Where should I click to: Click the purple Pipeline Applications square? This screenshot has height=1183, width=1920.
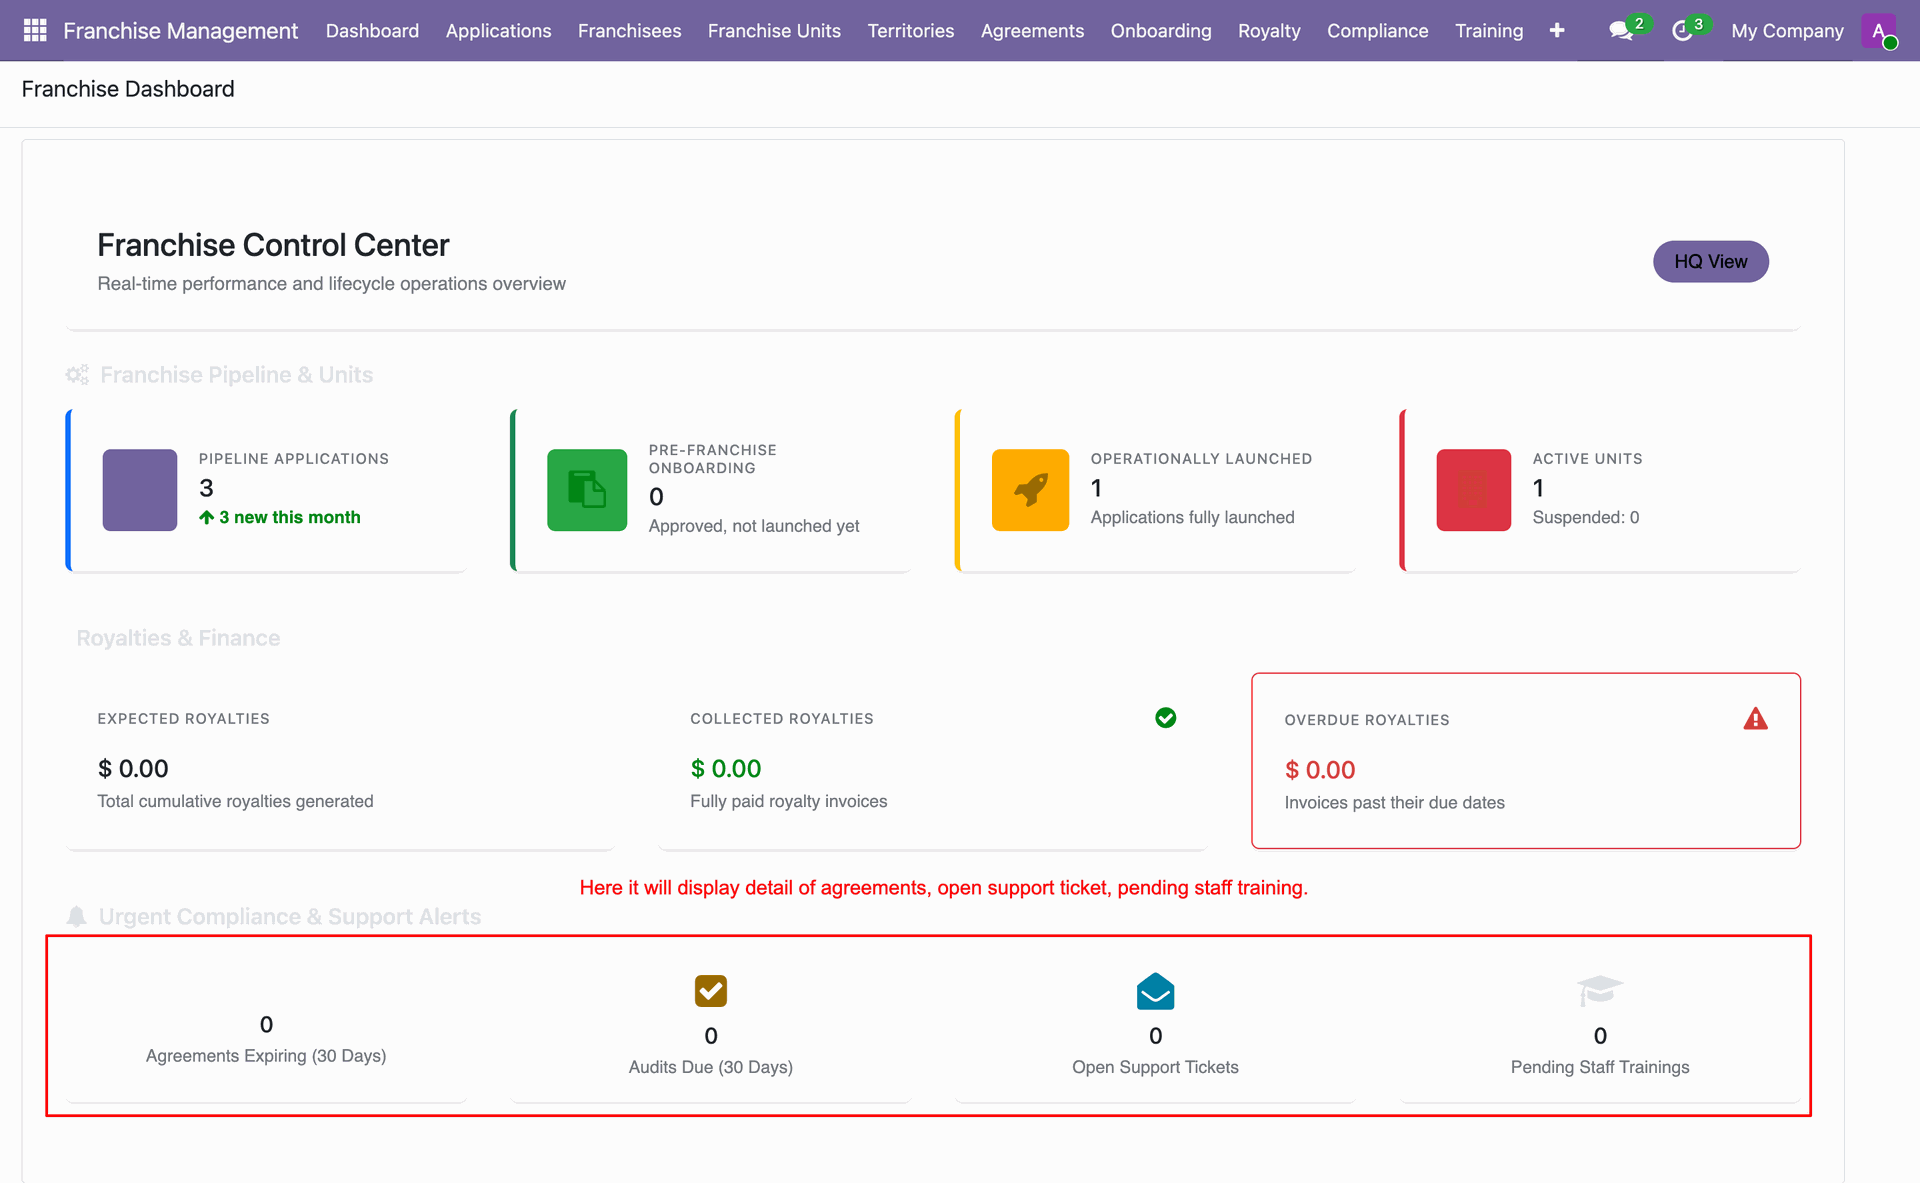(140, 490)
